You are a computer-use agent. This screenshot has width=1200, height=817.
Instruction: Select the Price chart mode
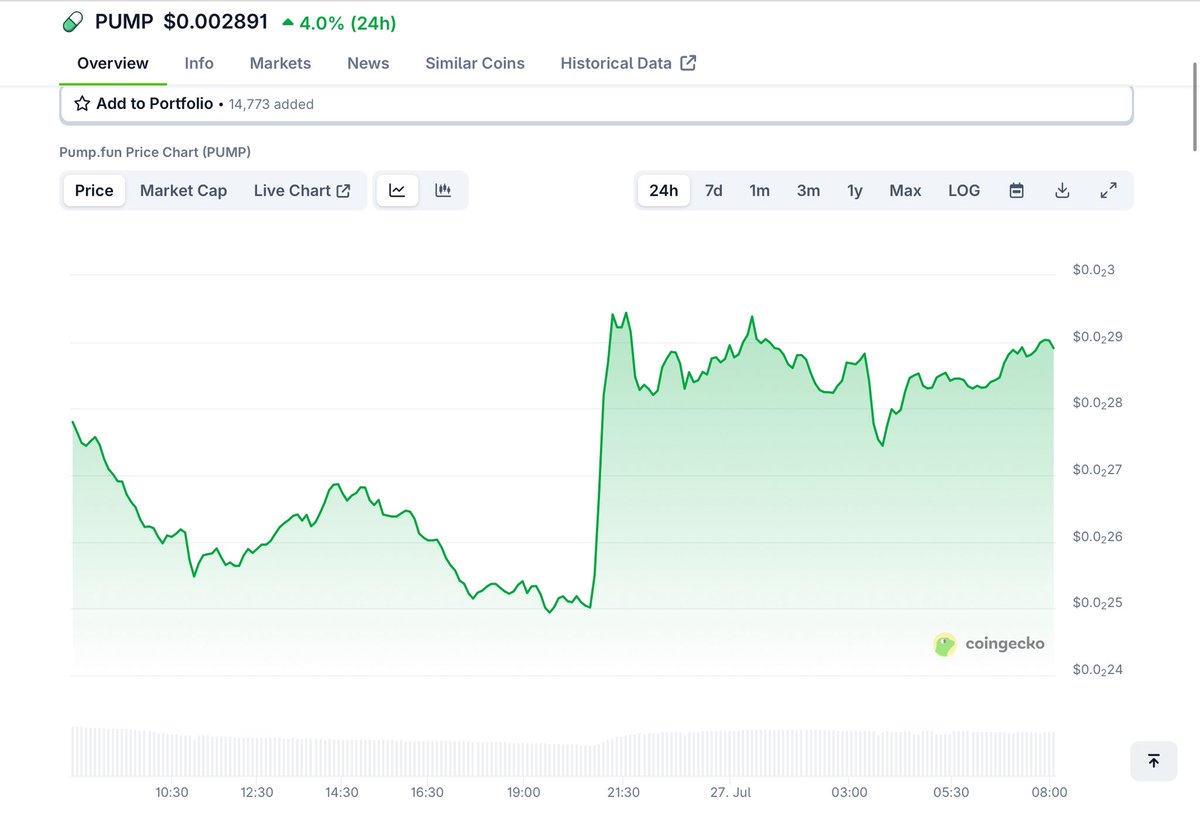(94, 190)
